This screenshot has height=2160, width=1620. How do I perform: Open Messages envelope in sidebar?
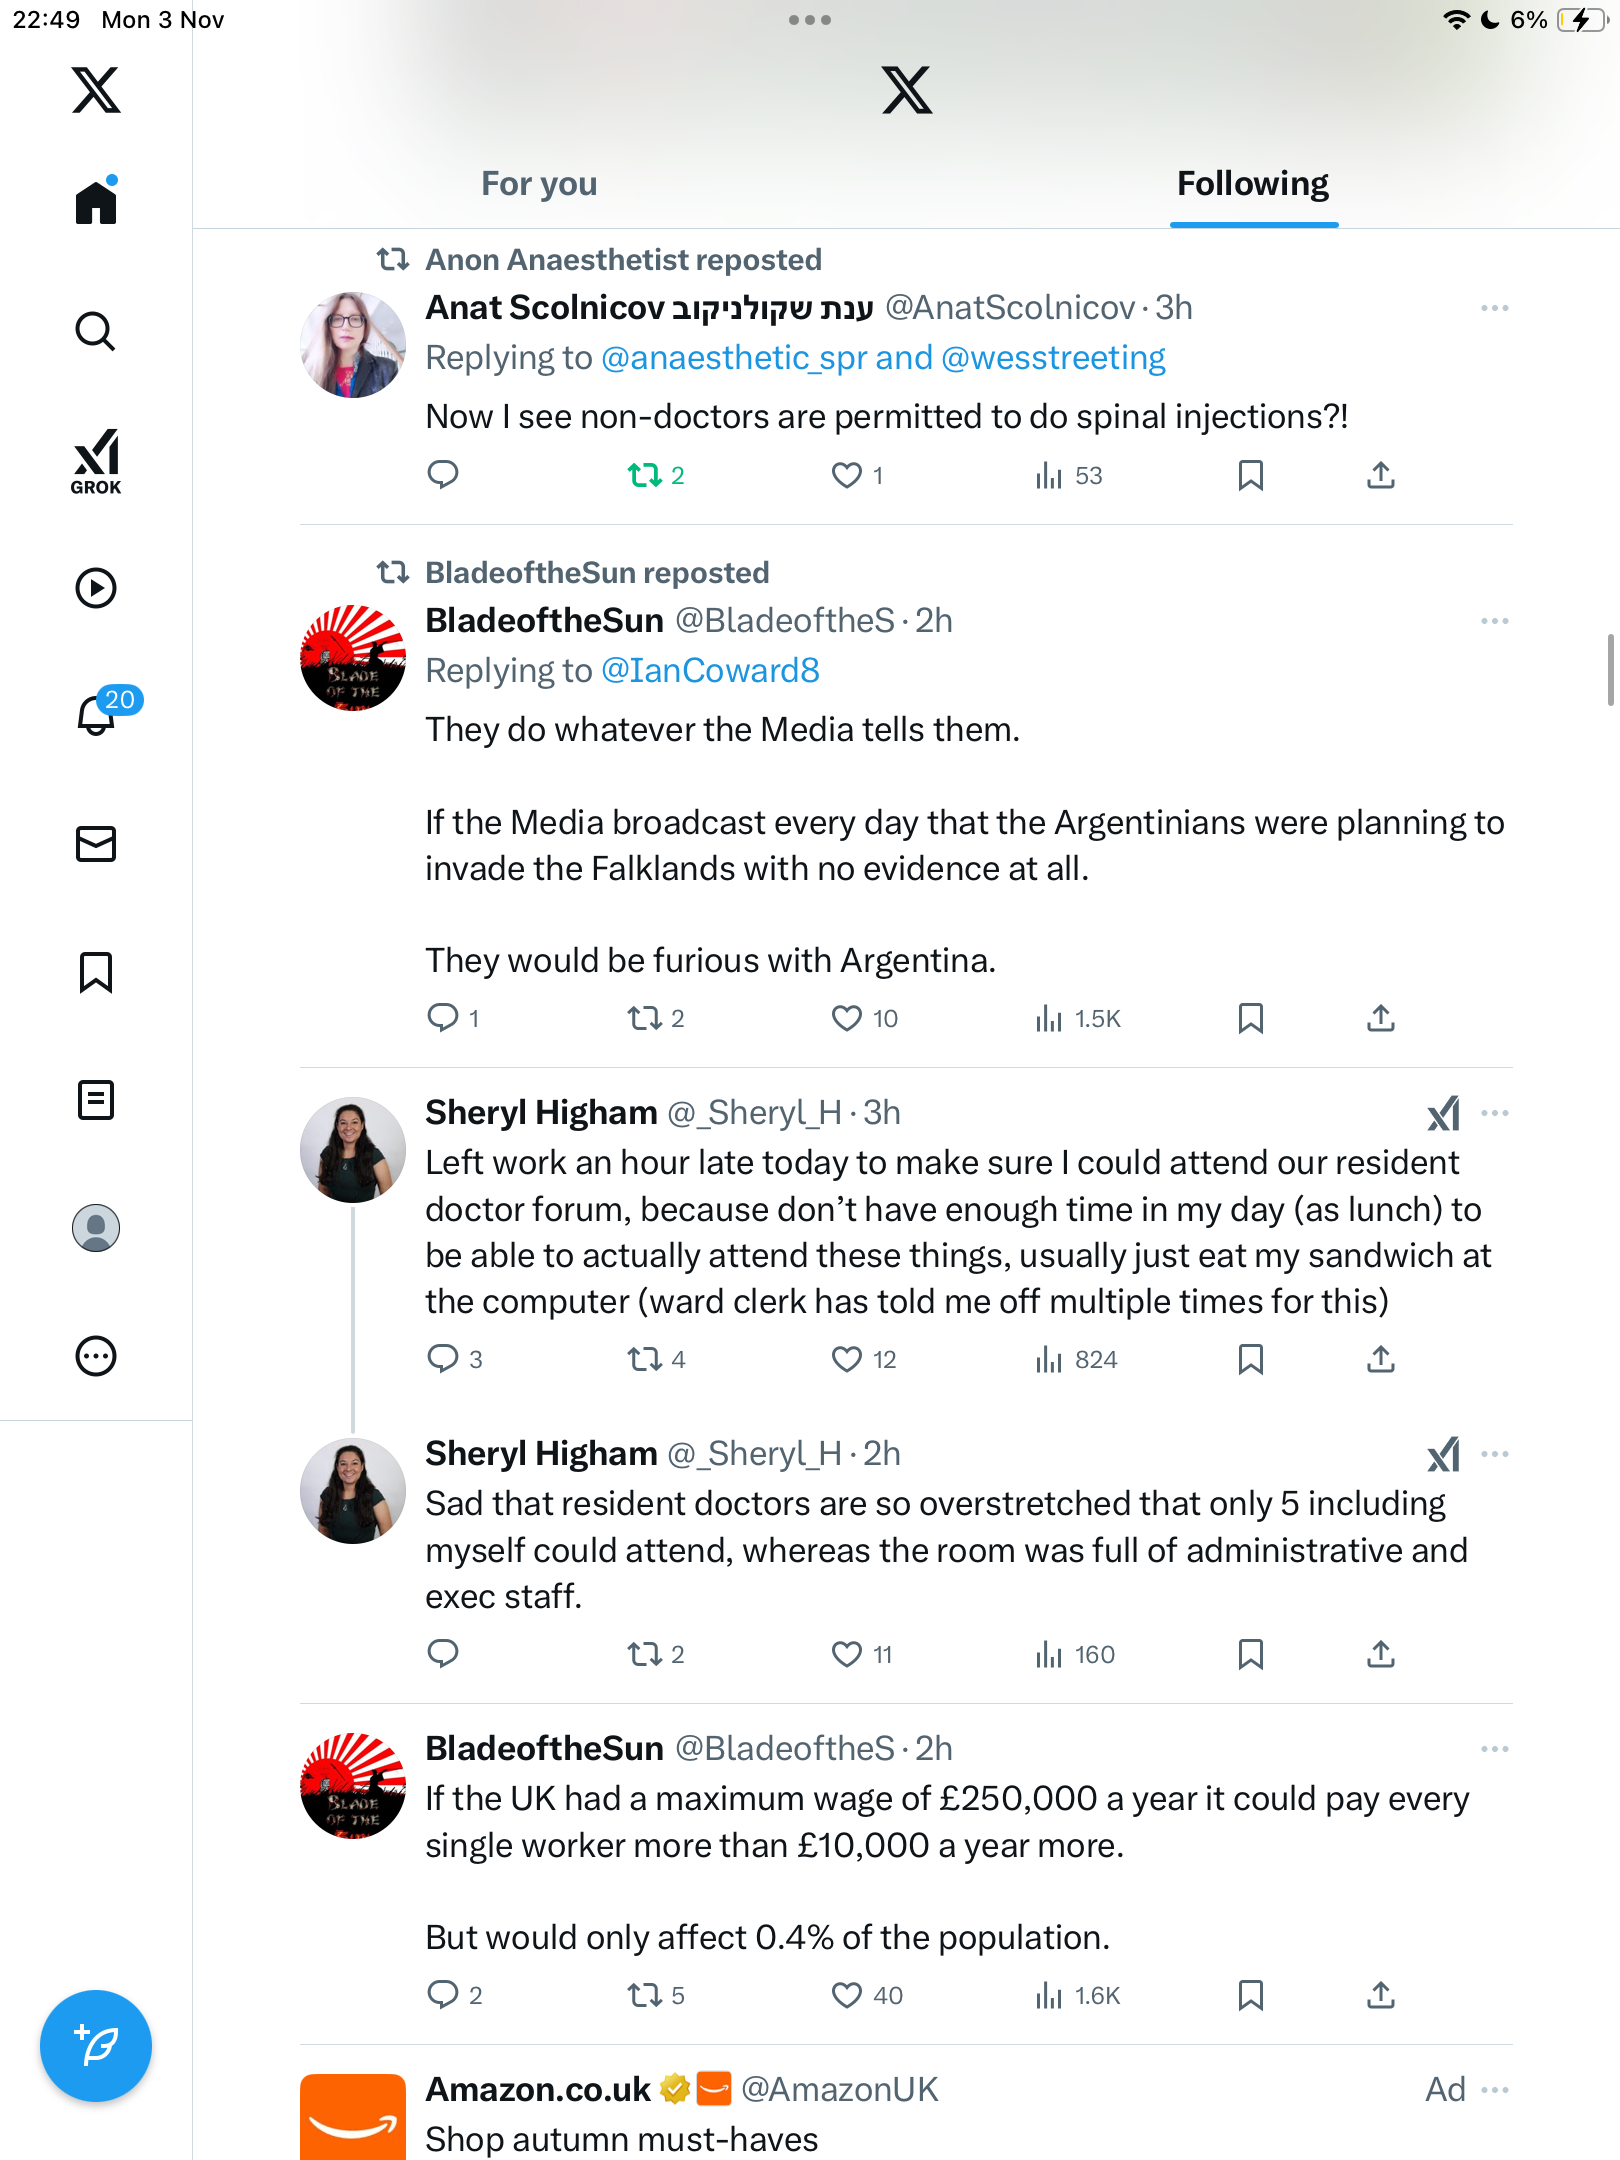coord(96,844)
